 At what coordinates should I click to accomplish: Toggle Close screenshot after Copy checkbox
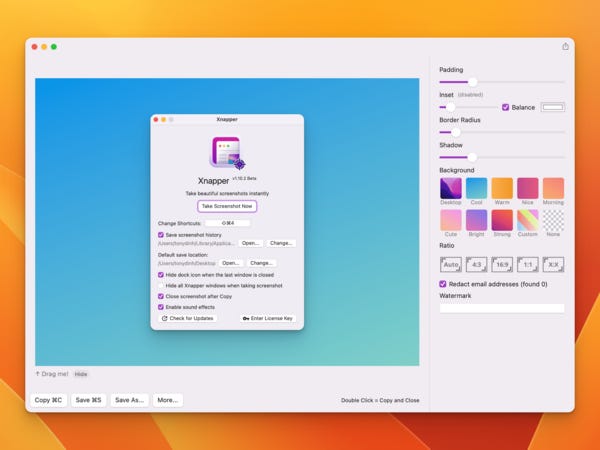[161, 296]
